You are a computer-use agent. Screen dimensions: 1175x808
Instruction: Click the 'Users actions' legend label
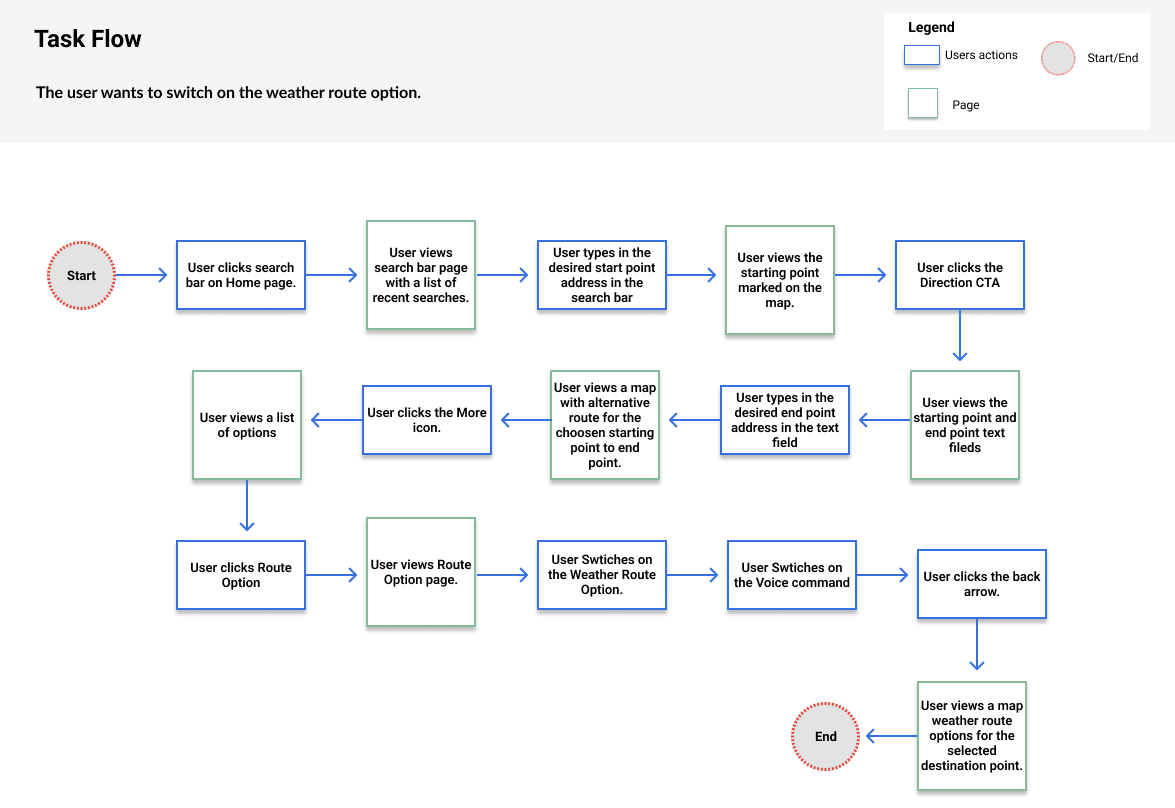[981, 55]
